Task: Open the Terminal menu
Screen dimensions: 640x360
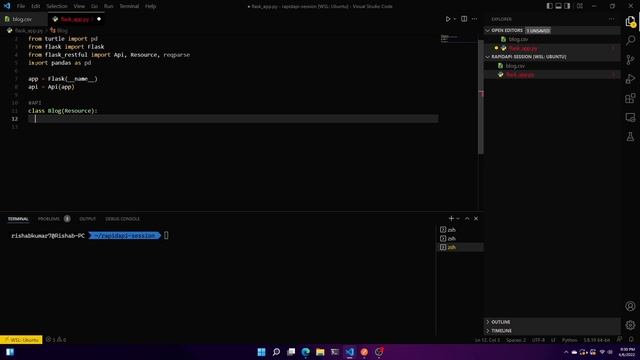Action: pyautogui.click(x=129, y=6)
